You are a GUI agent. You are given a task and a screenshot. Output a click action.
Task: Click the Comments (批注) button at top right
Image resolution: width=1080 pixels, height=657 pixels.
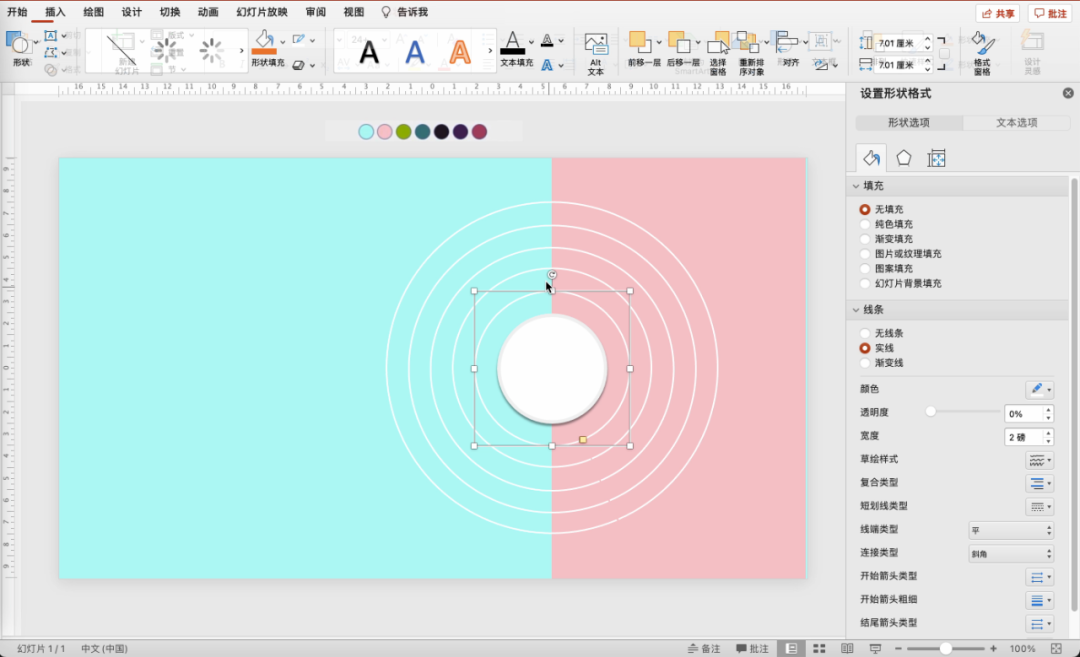coord(1050,13)
